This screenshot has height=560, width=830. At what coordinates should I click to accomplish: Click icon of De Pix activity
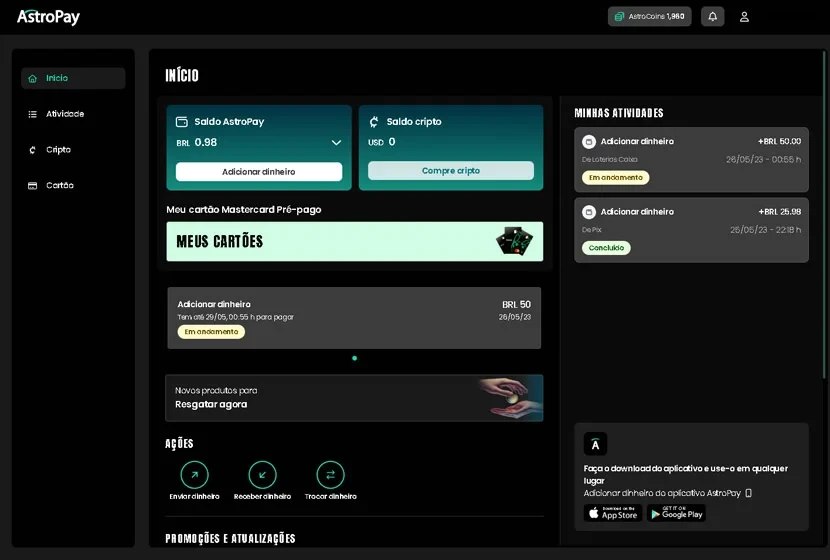[589, 212]
